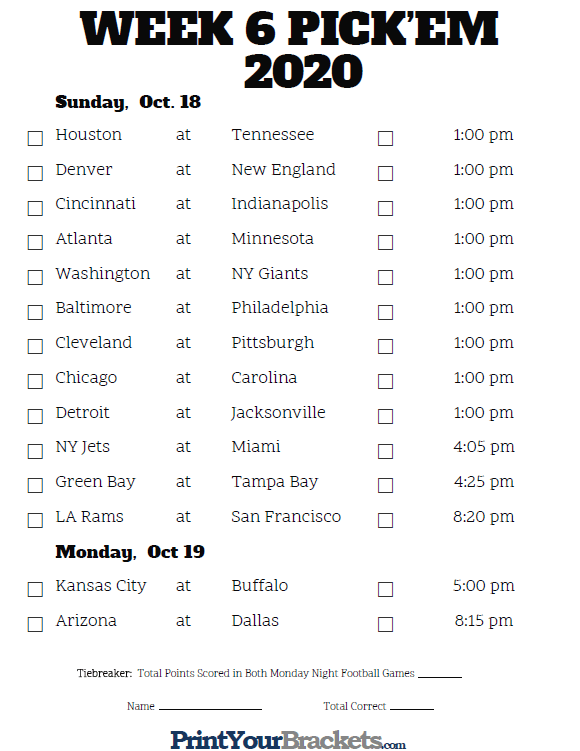This screenshot has height=751, width=580.
Task: Tick the Kansas City checkbox
Action: [x=35, y=589]
